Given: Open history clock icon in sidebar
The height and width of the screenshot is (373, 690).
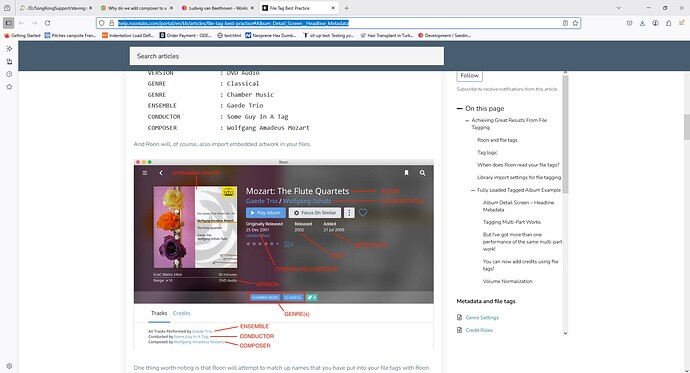Looking at the screenshot, I should coord(9,74).
